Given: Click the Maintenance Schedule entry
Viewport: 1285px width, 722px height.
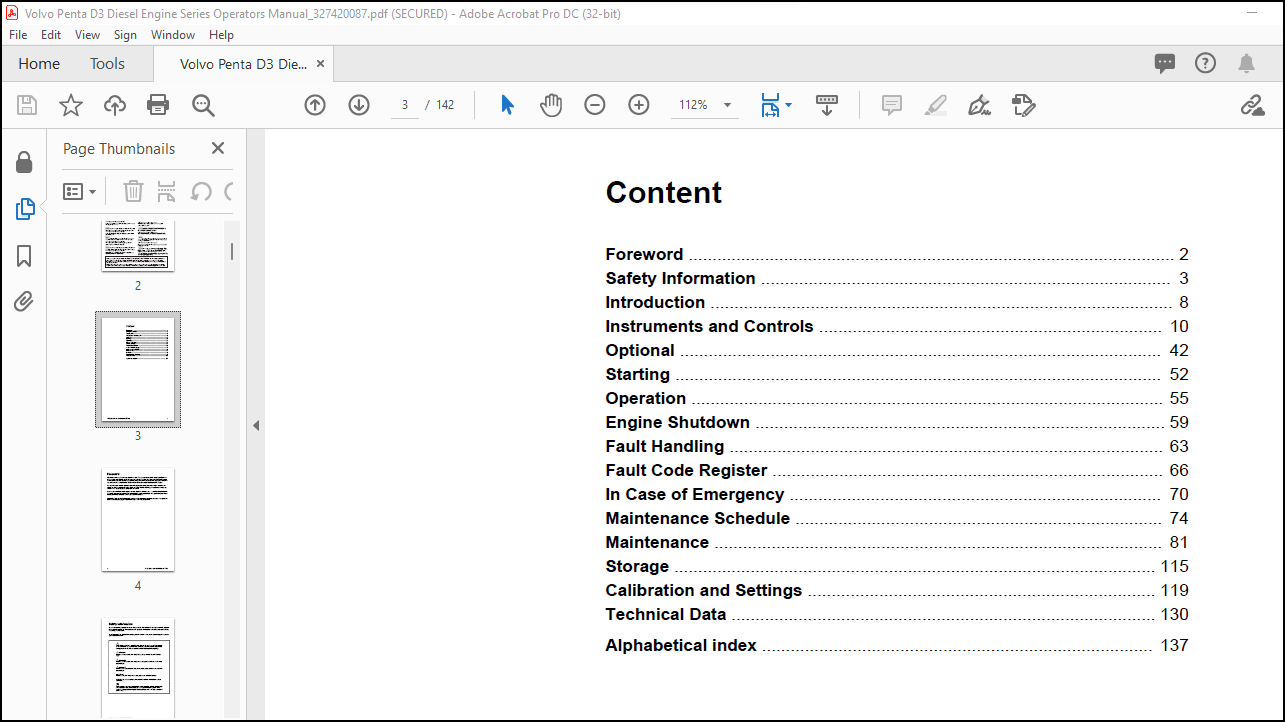Looking at the screenshot, I should 897,518.
